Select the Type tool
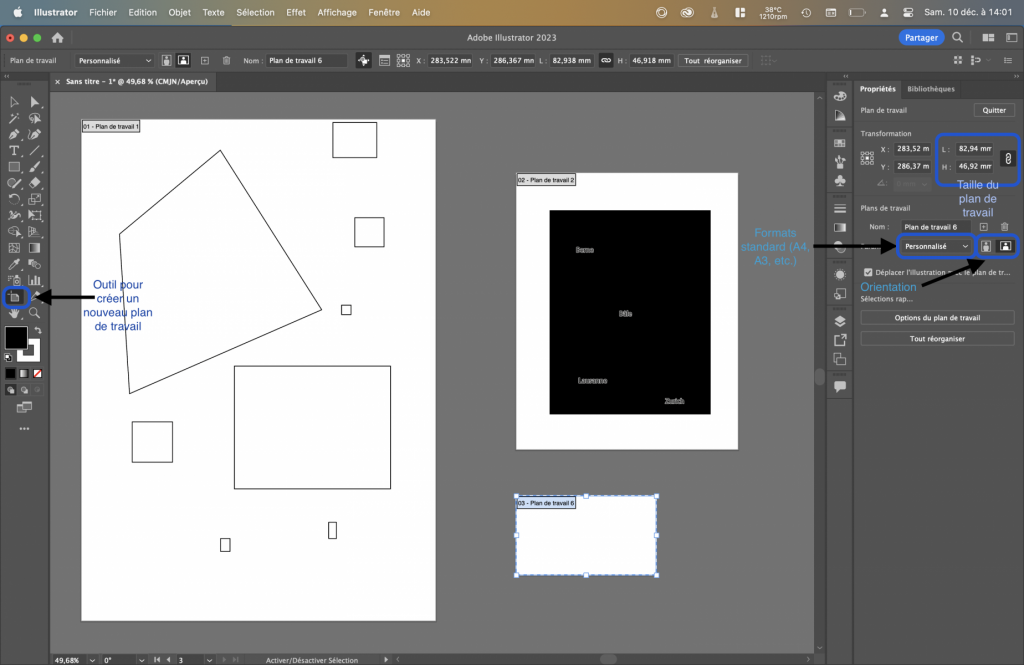Image resolution: width=1024 pixels, height=665 pixels. tap(14, 150)
